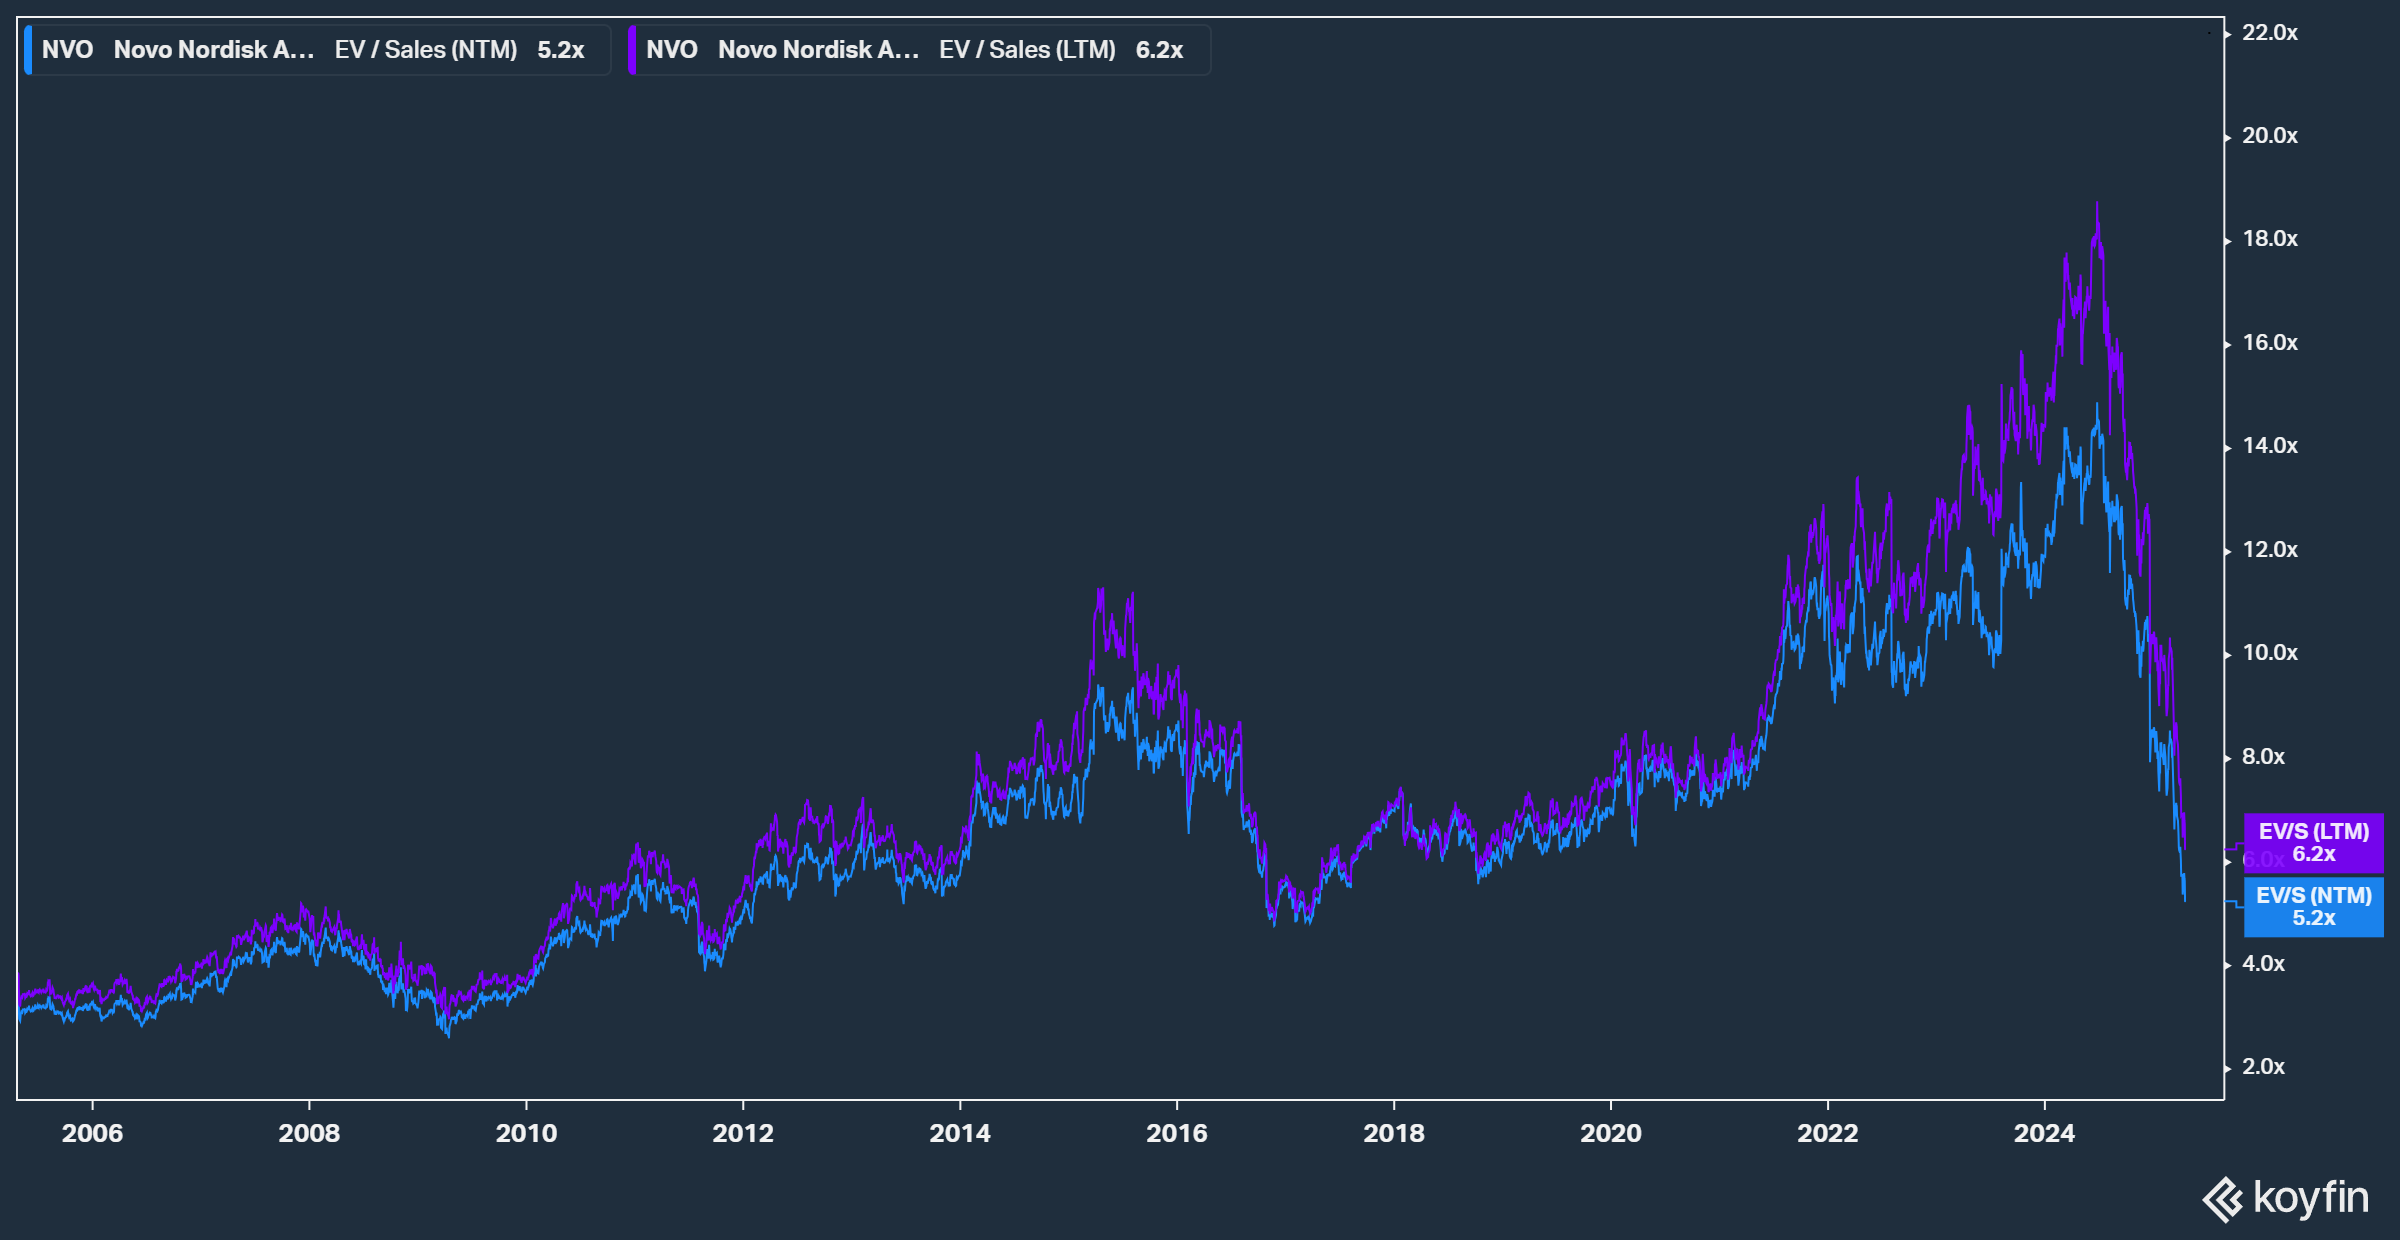This screenshot has width=2400, height=1240.
Task: Click the purple LTM legend color bar
Action: [x=632, y=50]
